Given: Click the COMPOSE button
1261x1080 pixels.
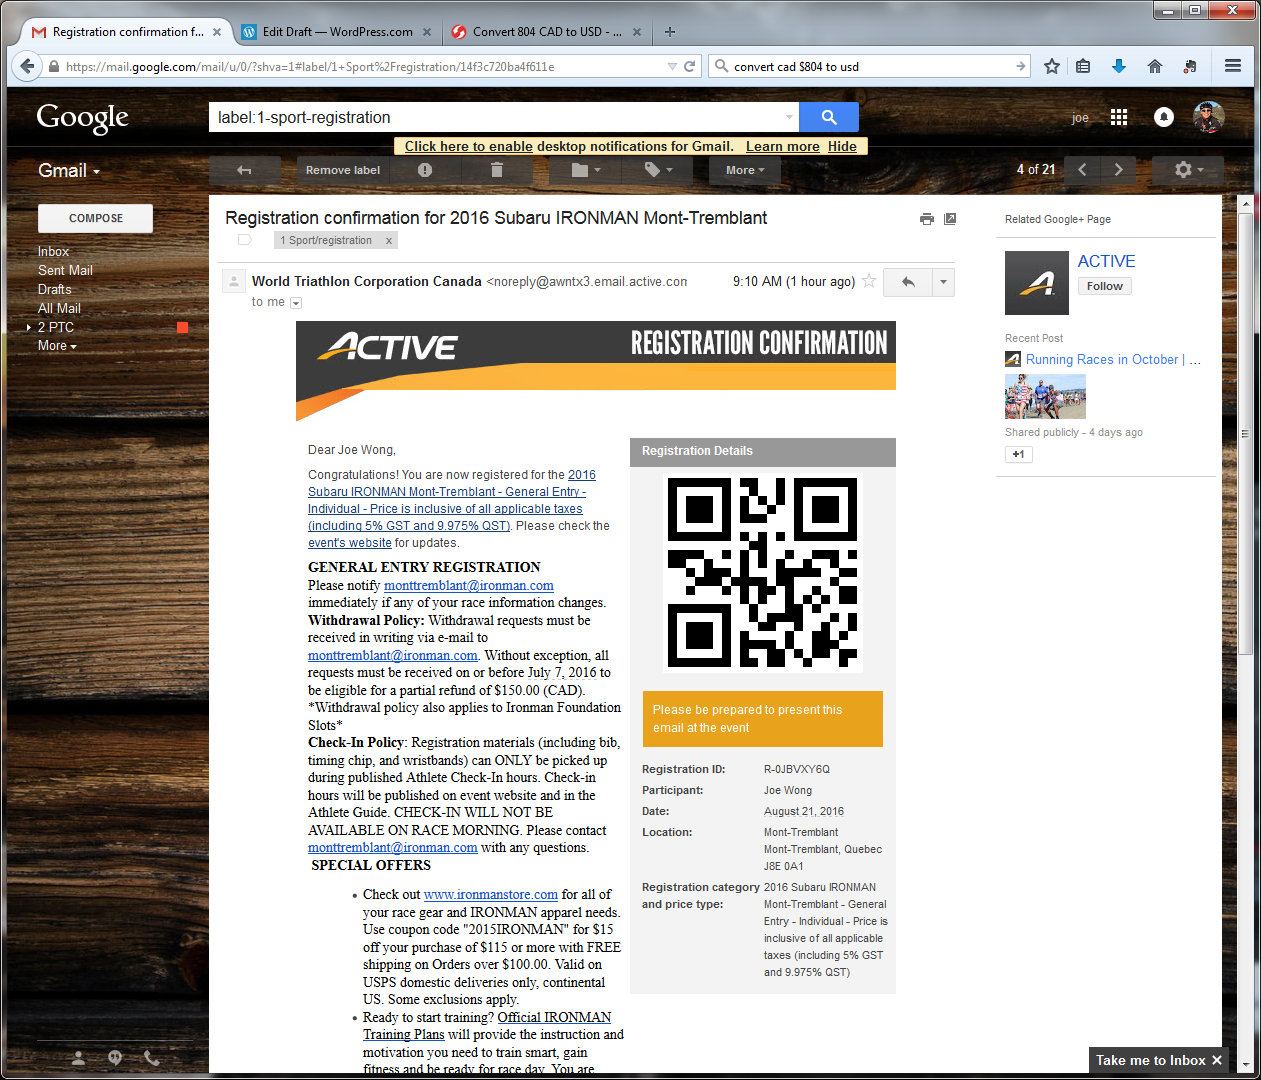Looking at the screenshot, I should pos(95,218).
